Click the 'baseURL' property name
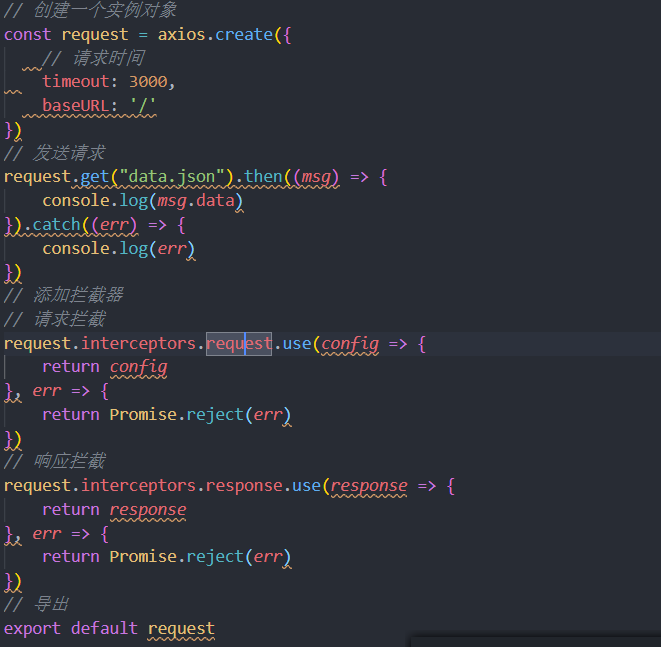661x647 pixels. [x=76, y=105]
